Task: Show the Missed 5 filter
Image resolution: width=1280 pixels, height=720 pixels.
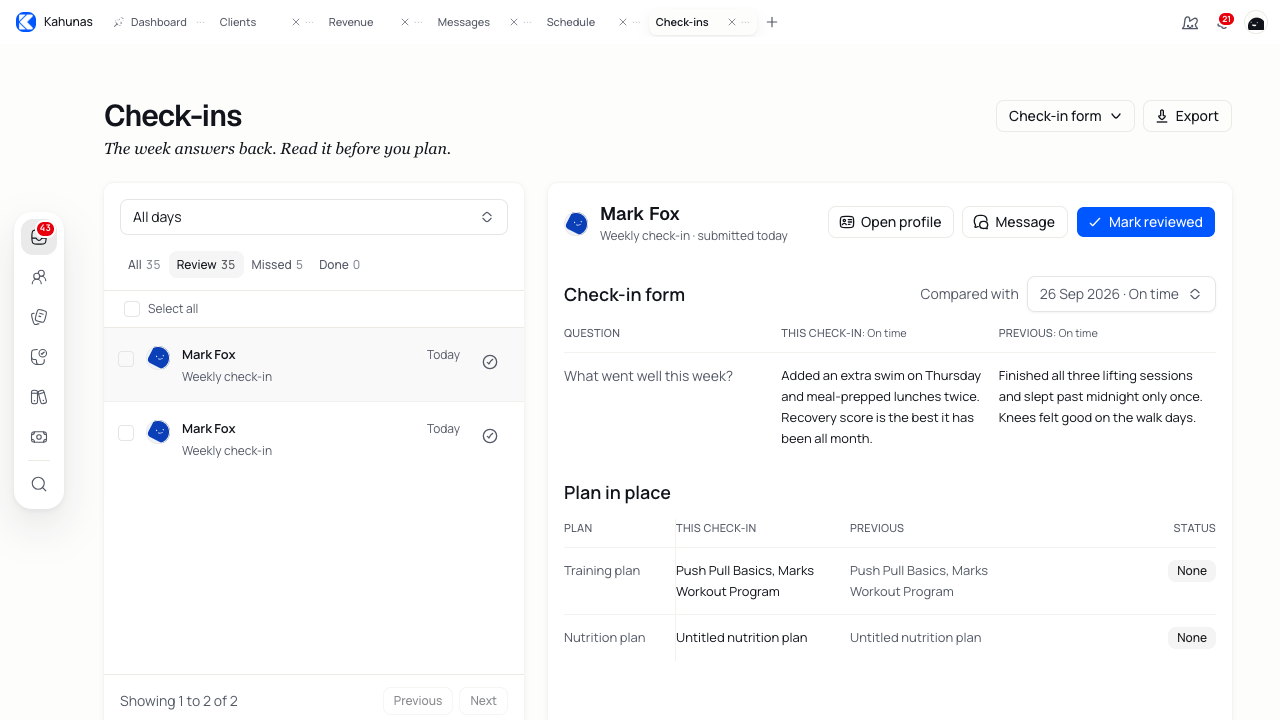Action: click(x=277, y=265)
